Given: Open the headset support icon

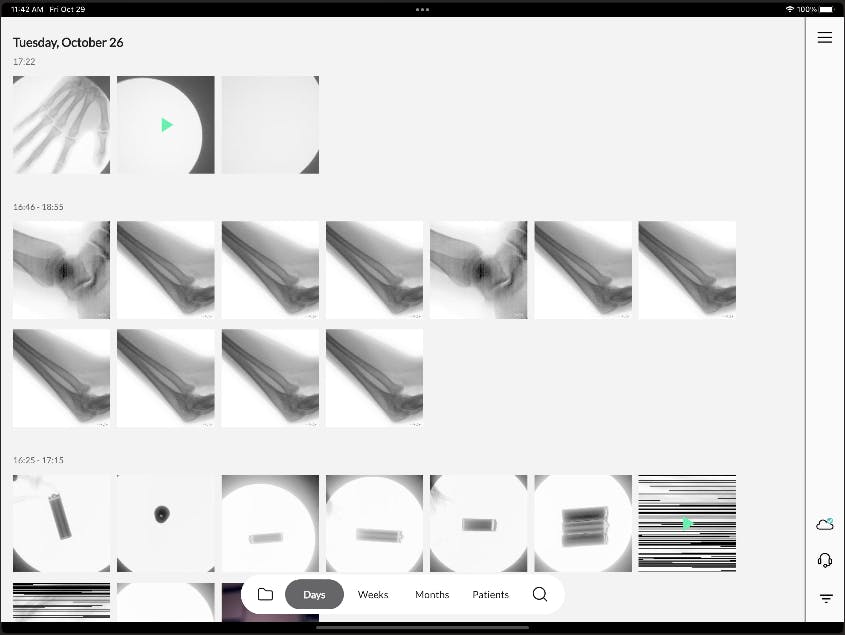Looking at the screenshot, I should [x=825, y=560].
